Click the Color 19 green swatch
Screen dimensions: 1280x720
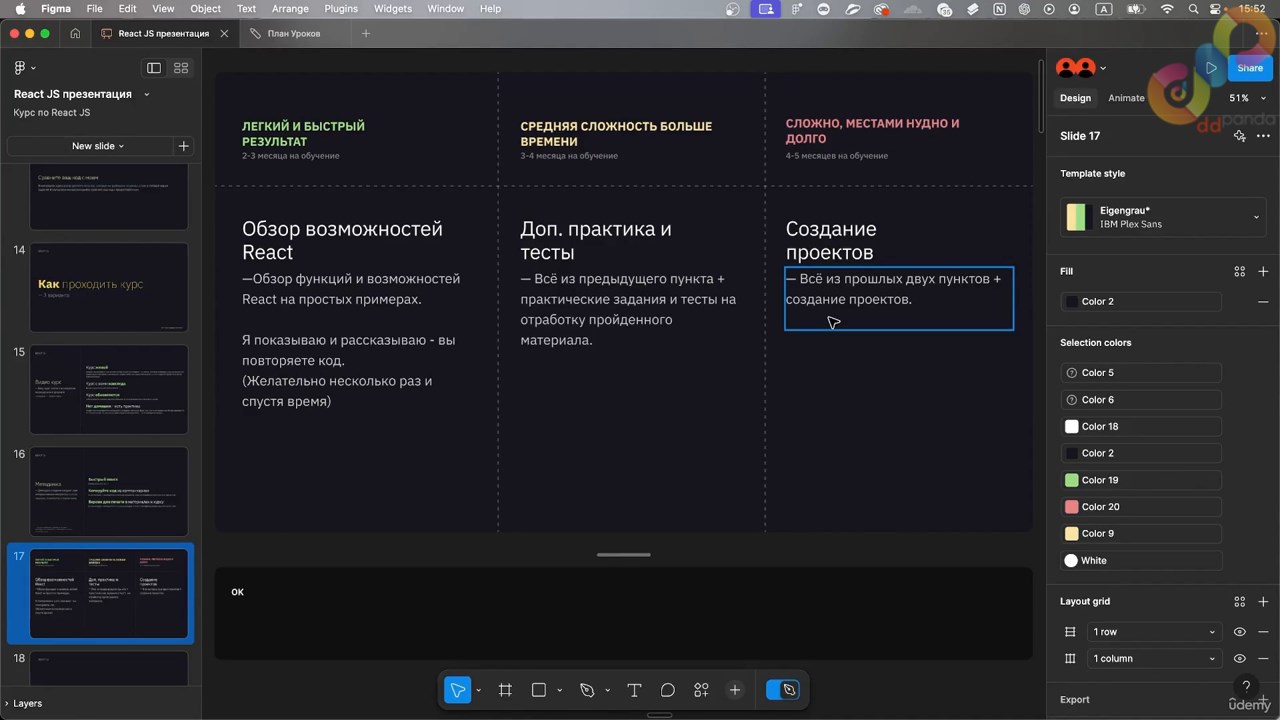point(1072,480)
